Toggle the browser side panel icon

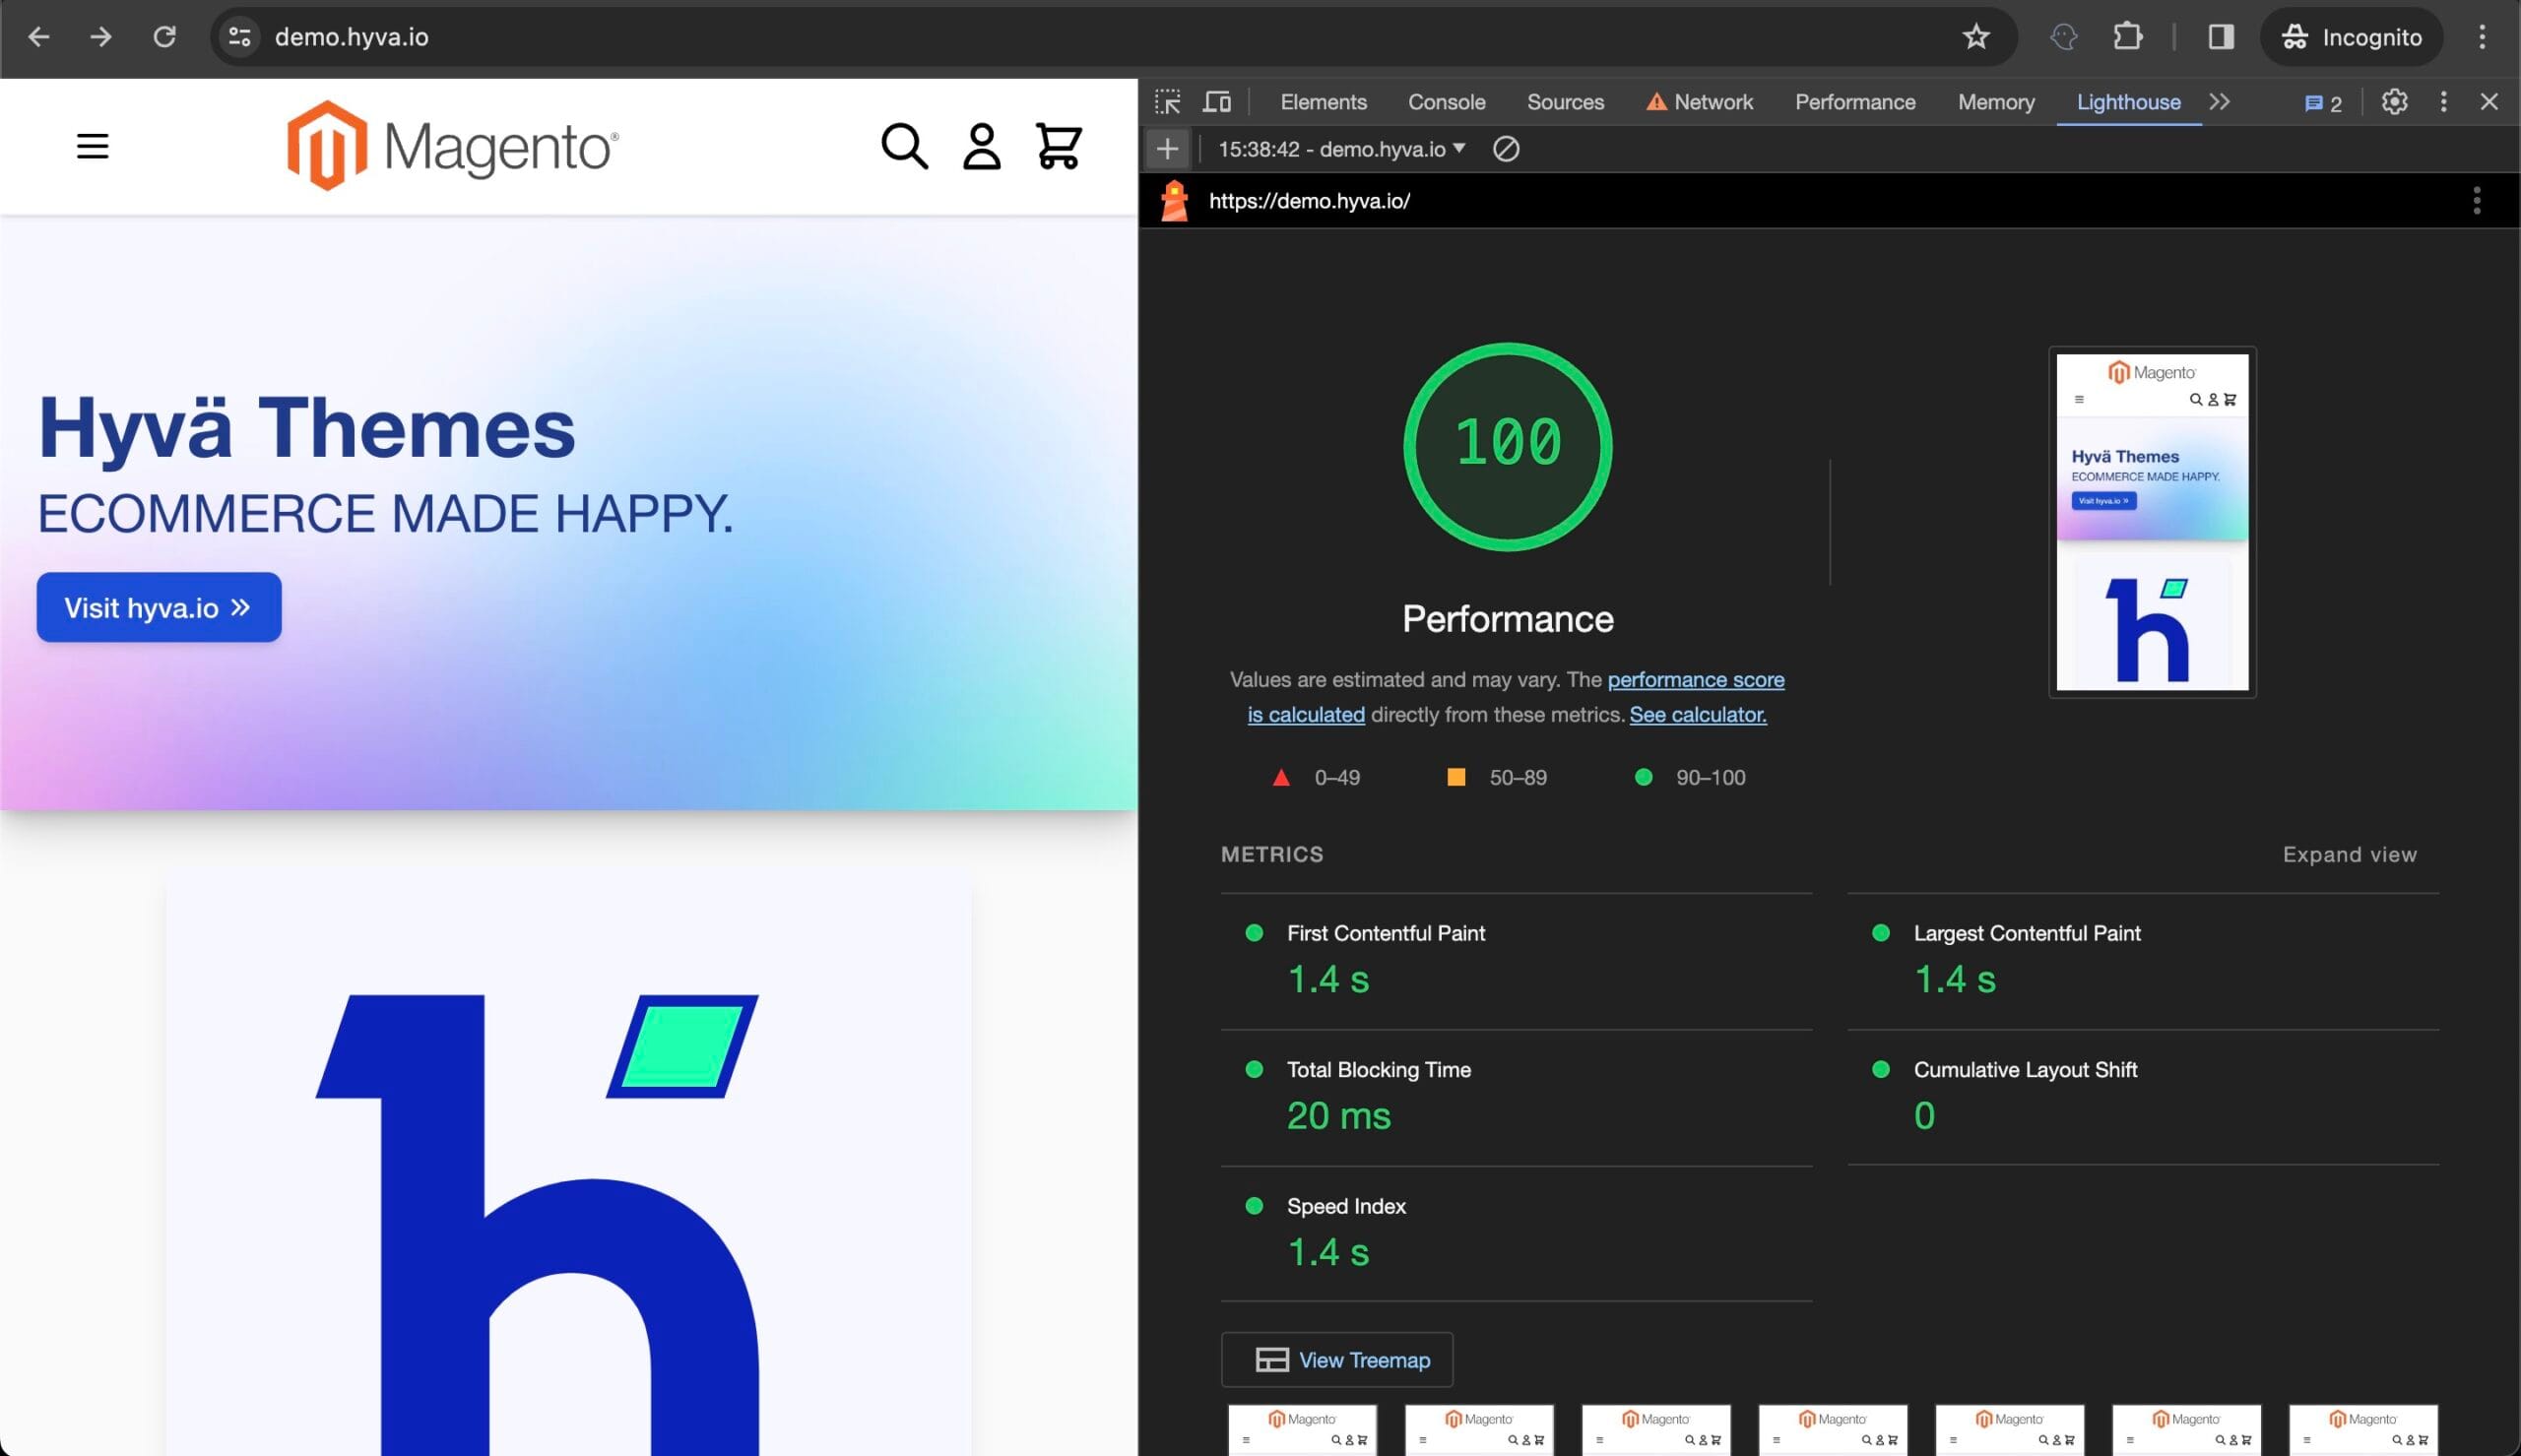[2221, 37]
